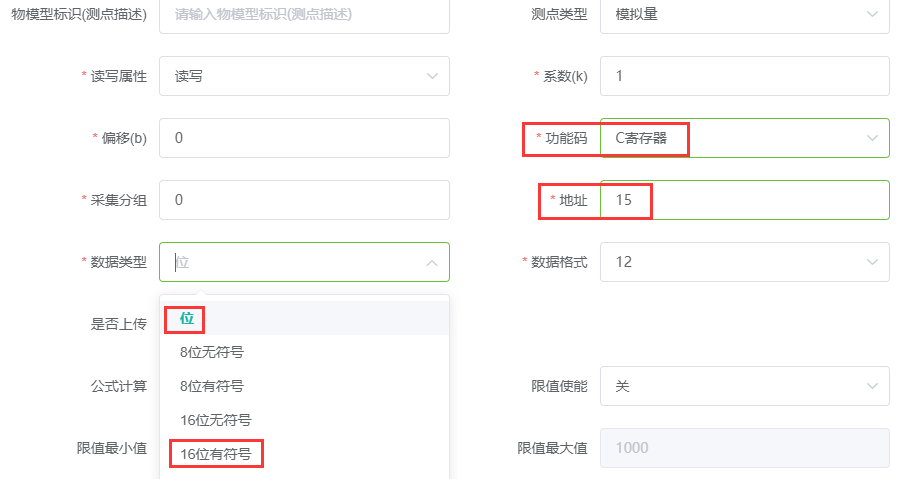
Task: Click the 物模型标识(测点描述) input field
Action: pos(304,16)
